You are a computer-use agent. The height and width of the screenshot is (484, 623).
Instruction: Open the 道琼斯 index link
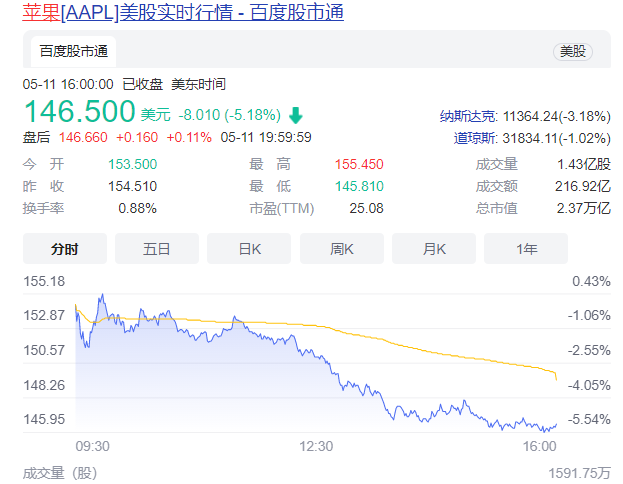[475, 138]
